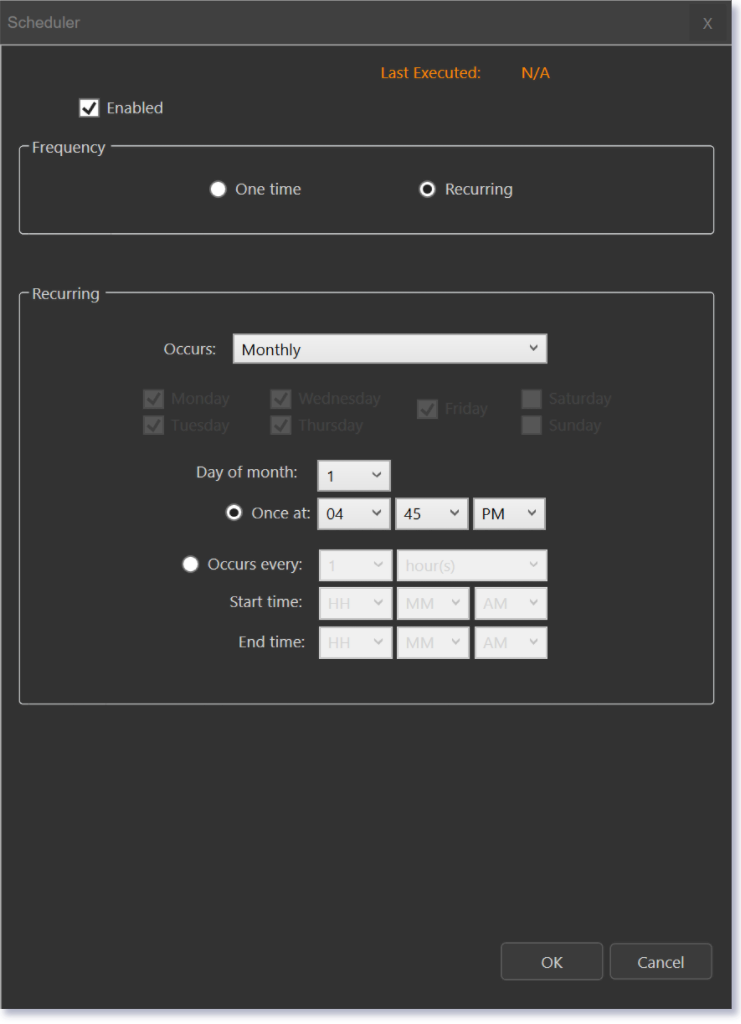Select the Recurring frequency radio button

click(427, 189)
